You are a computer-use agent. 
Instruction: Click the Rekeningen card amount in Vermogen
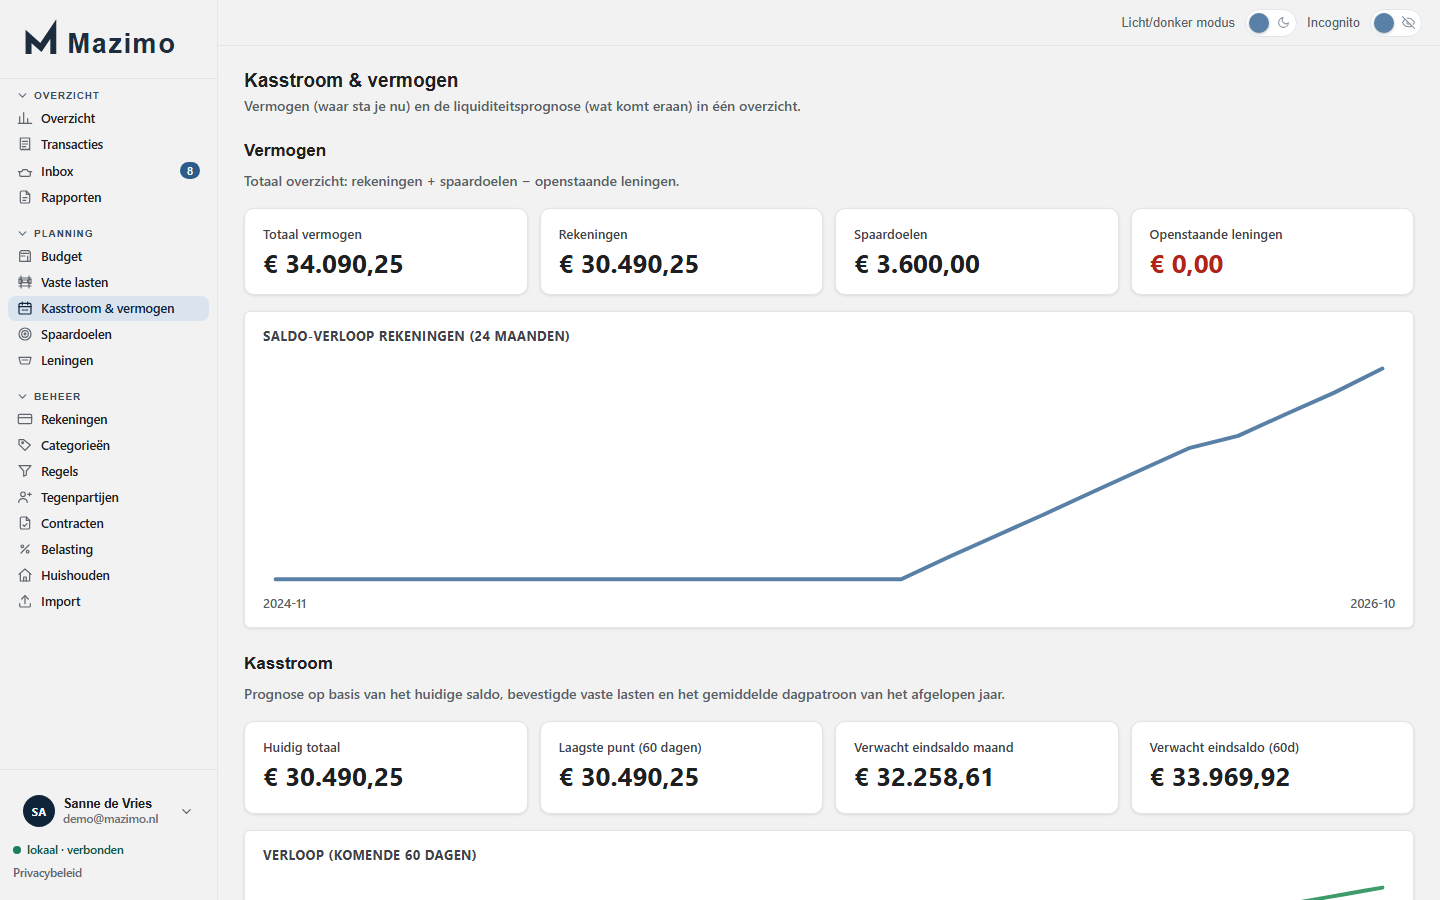629,264
